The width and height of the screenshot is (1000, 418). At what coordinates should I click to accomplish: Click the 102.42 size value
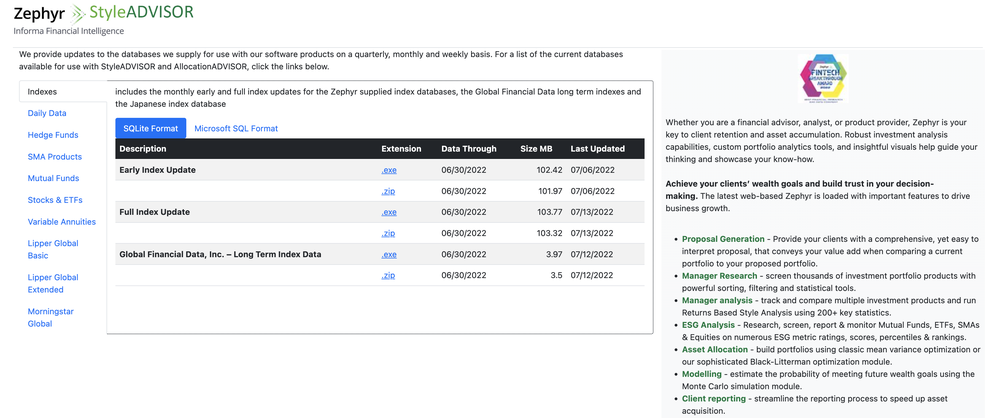[x=549, y=170]
